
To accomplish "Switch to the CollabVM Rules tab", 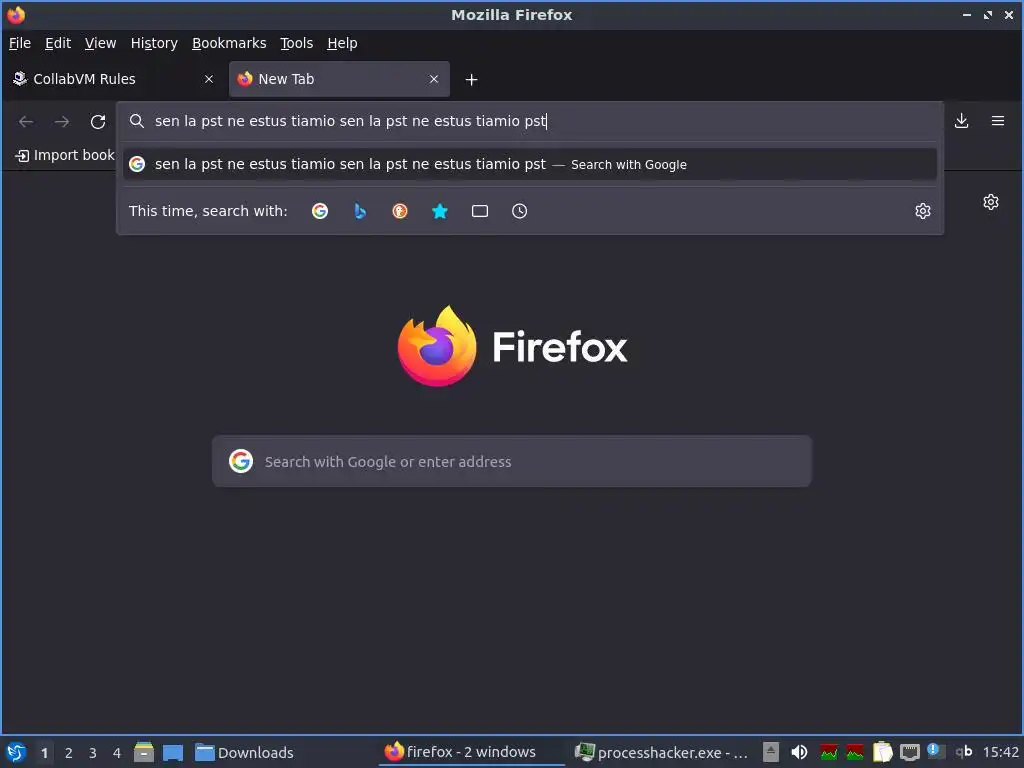I will [113, 79].
